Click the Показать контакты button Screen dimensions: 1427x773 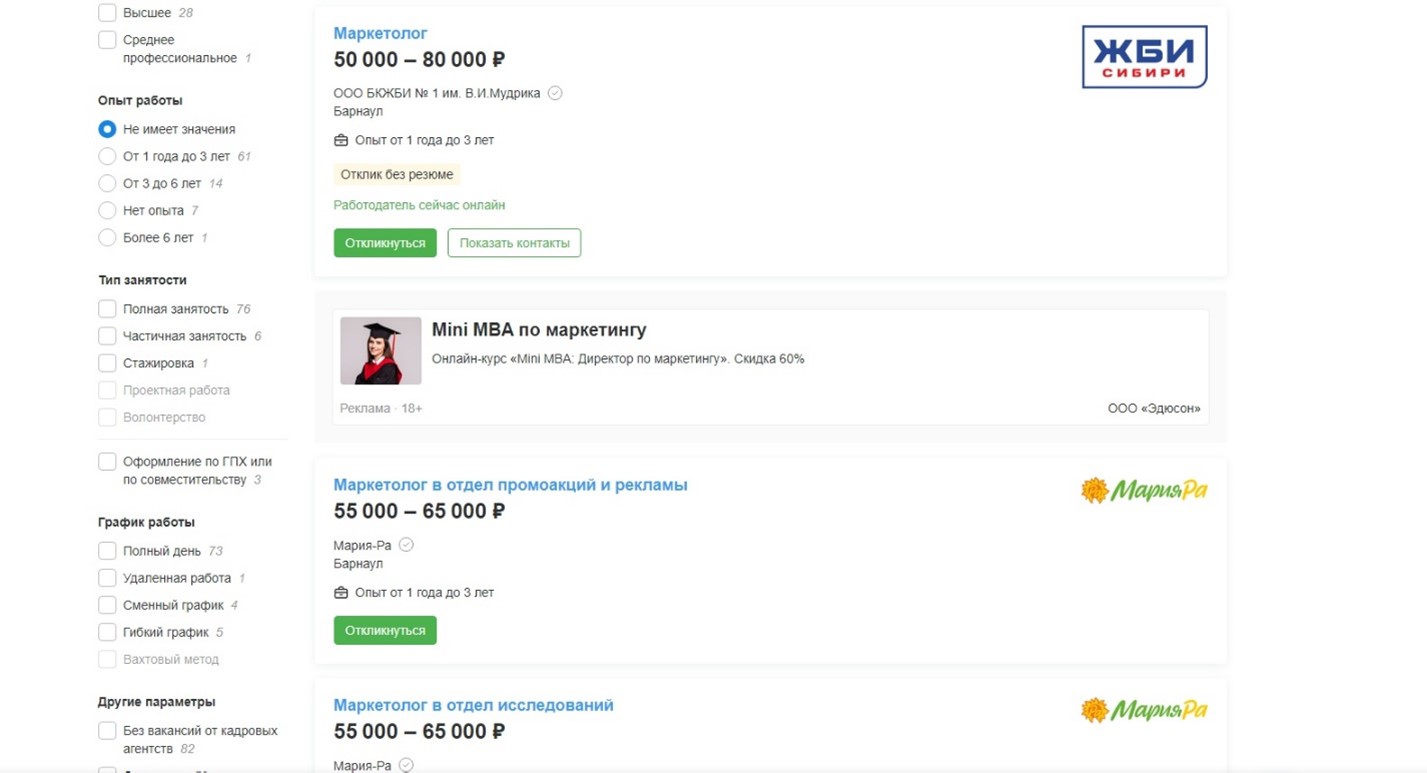click(x=514, y=243)
